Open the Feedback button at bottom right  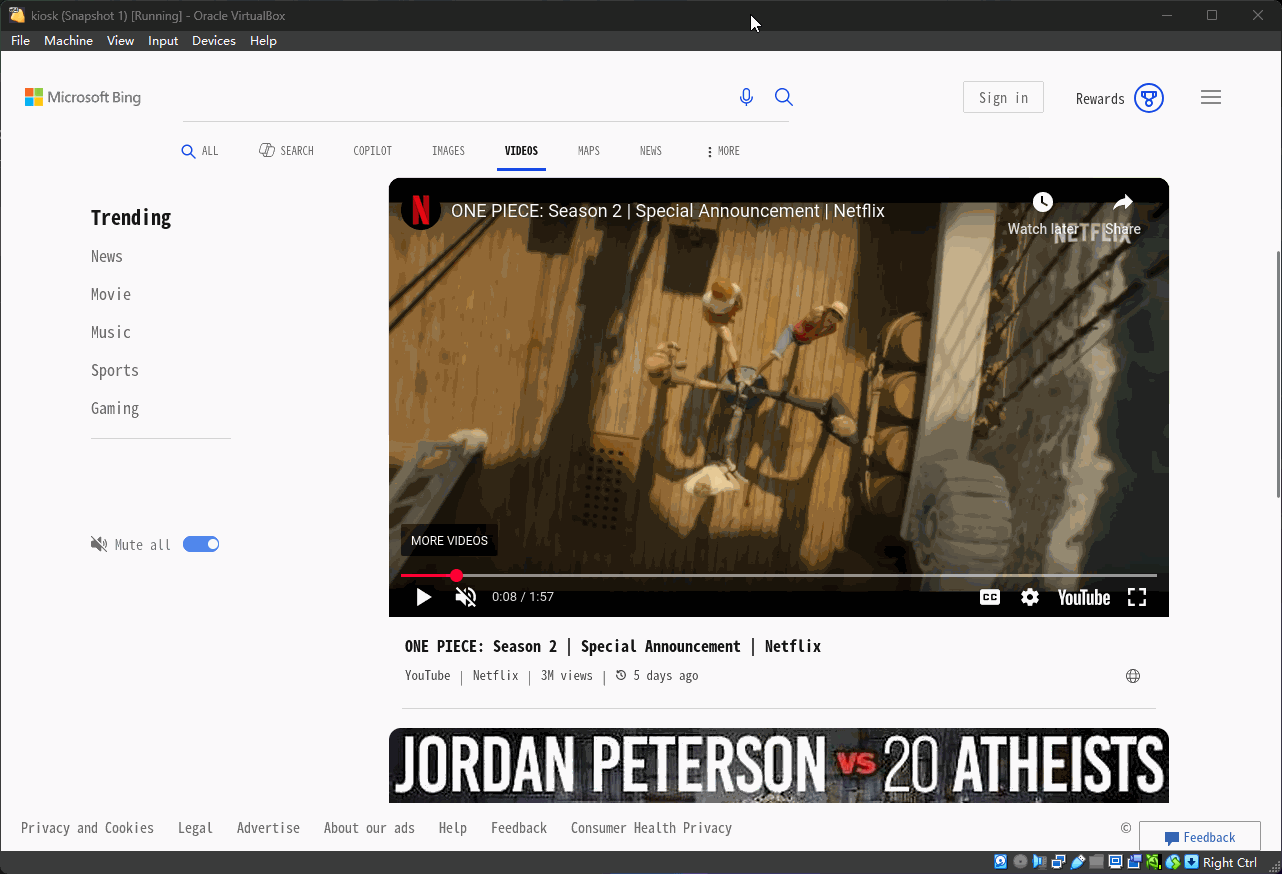click(1199, 837)
